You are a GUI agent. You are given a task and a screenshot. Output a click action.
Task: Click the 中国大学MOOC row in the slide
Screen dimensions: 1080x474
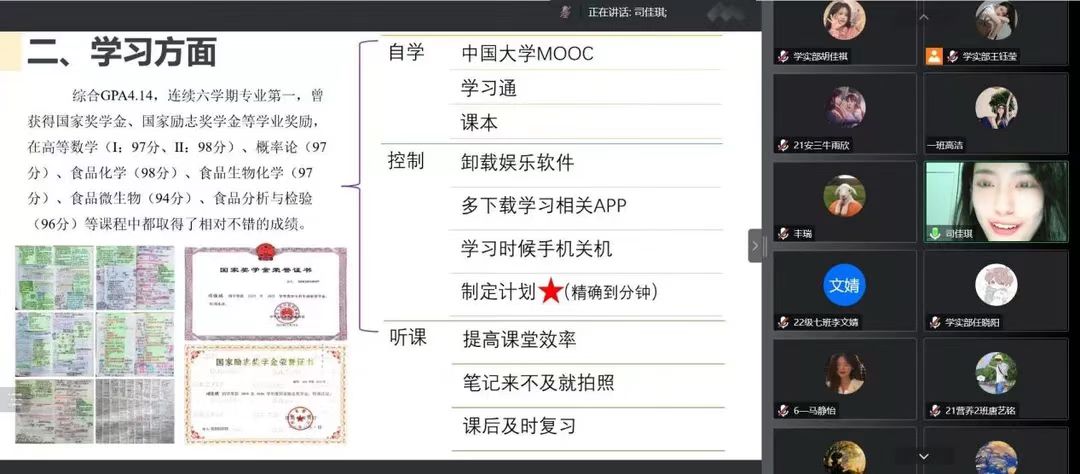pos(527,54)
